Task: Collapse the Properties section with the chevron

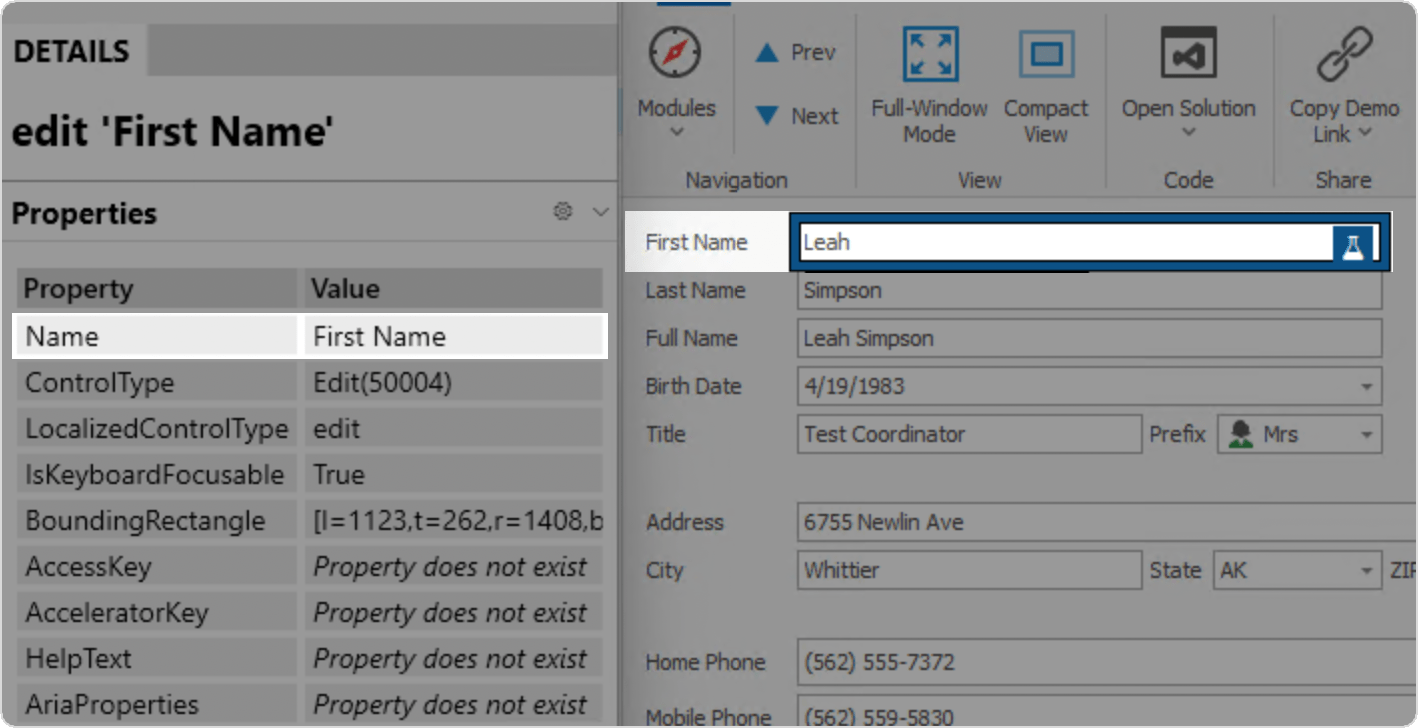Action: (599, 212)
